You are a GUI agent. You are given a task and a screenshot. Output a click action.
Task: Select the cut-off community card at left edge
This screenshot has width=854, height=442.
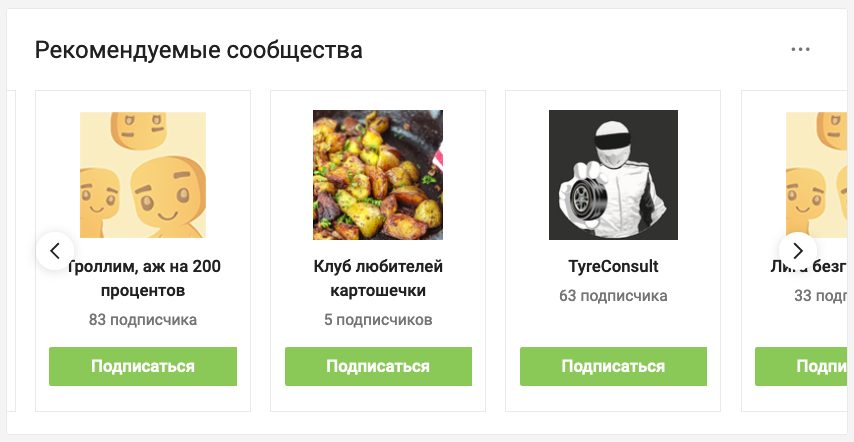pyautogui.click(x=11, y=251)
